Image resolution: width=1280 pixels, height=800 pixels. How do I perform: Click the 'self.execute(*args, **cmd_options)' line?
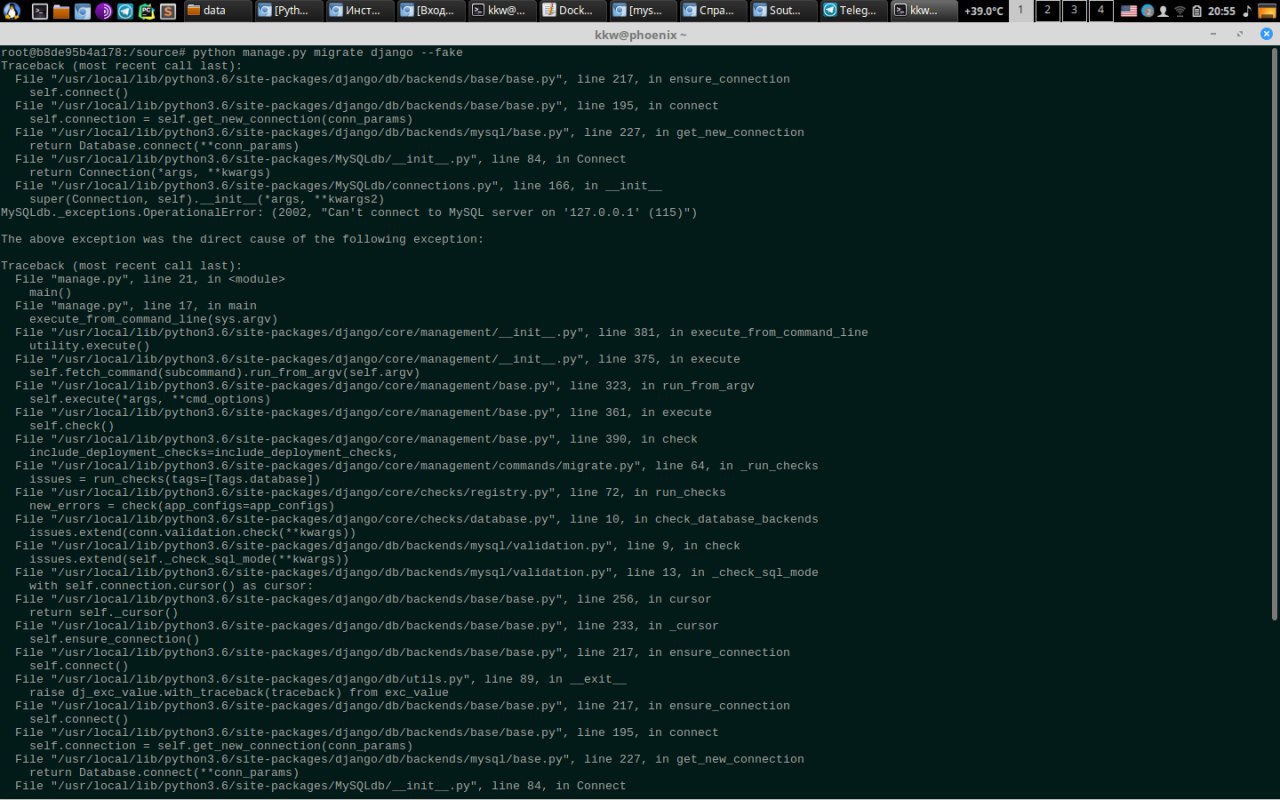tap(150, 399)
